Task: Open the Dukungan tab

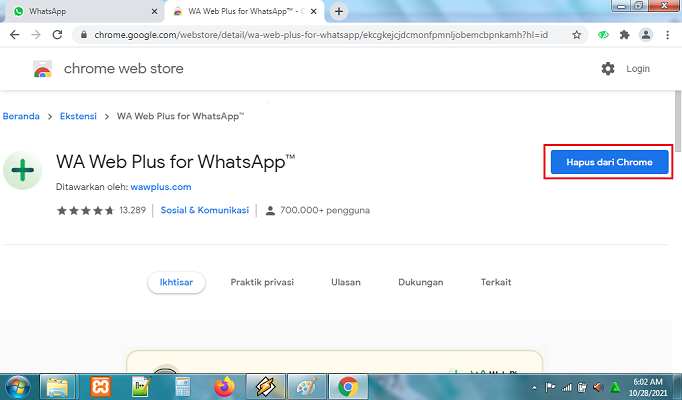Action: 421,282
